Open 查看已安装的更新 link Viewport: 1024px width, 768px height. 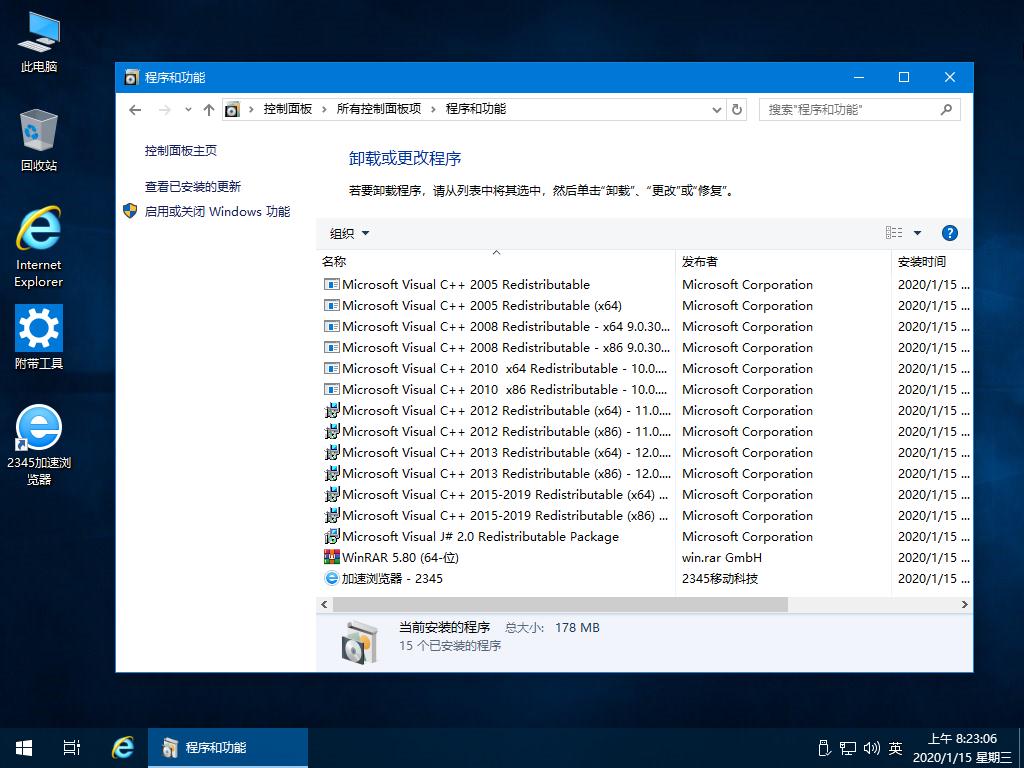tap(193, 187)
